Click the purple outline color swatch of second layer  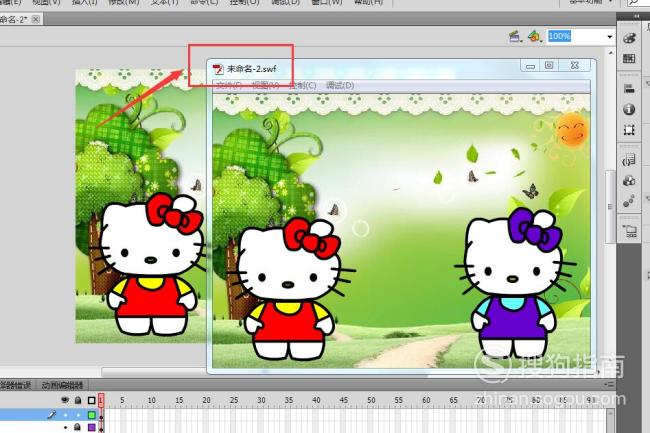[92, 427]
